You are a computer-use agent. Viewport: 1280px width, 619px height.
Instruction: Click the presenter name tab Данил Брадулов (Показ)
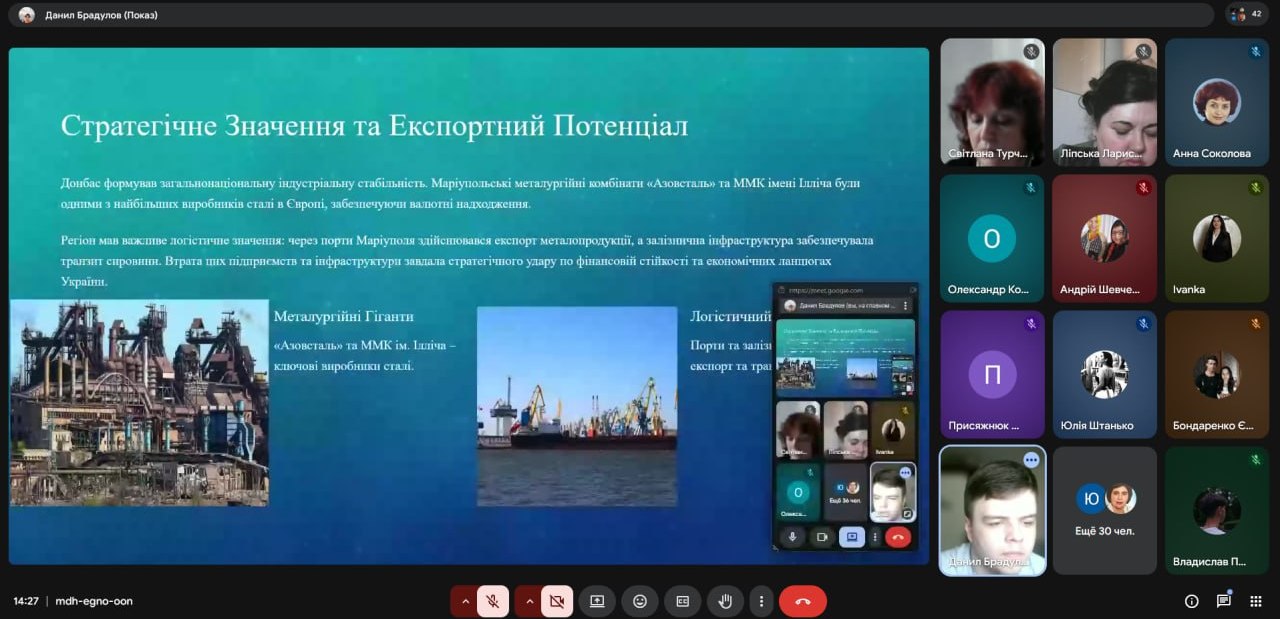[x=101, y=15]
